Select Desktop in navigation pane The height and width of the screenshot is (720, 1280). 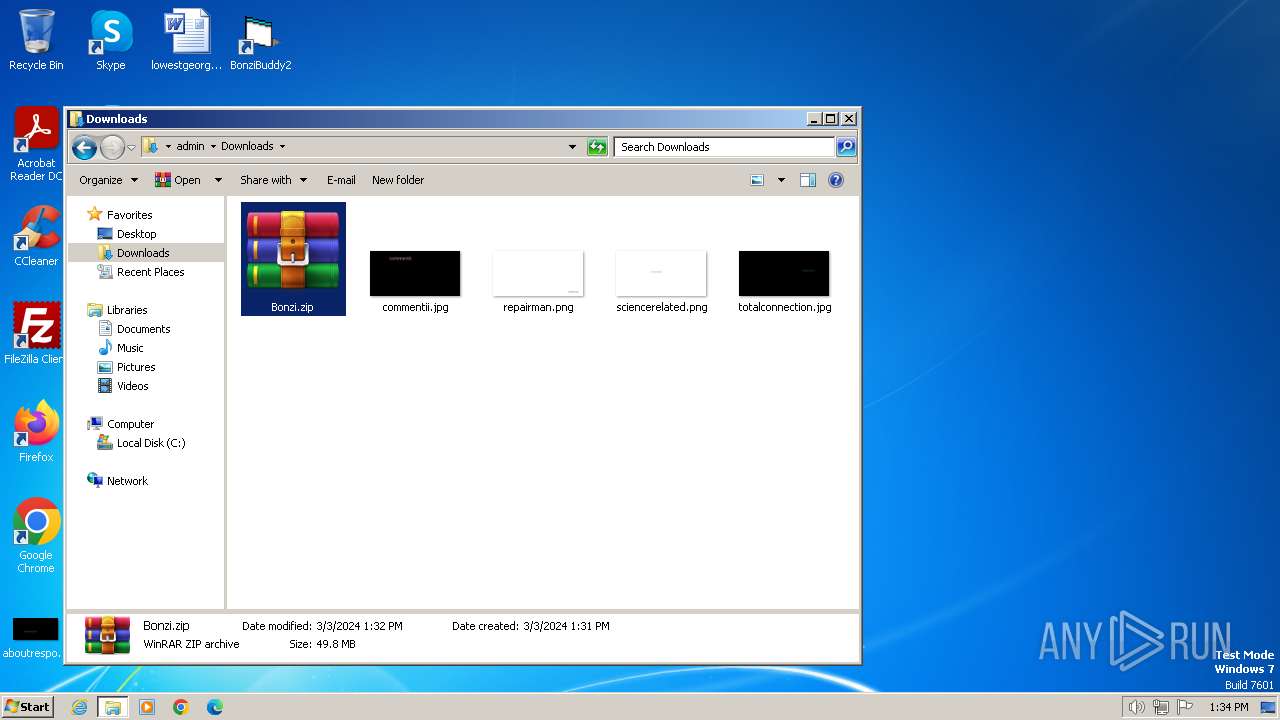[136, 234]
